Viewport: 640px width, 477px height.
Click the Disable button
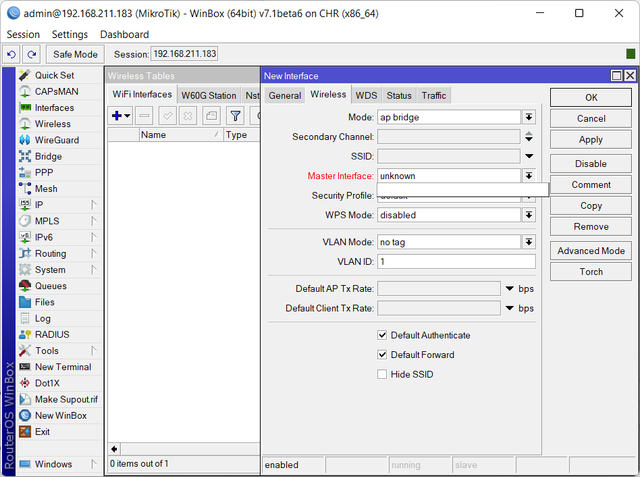tap(591, 164)
